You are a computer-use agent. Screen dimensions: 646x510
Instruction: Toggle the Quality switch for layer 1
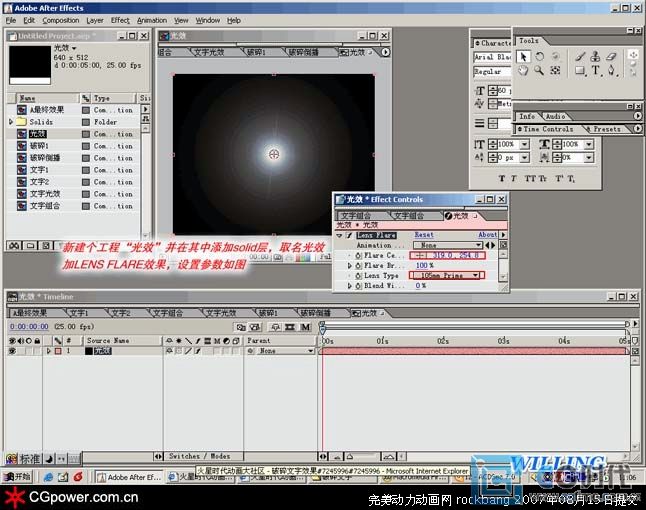[x=188, y=351]
